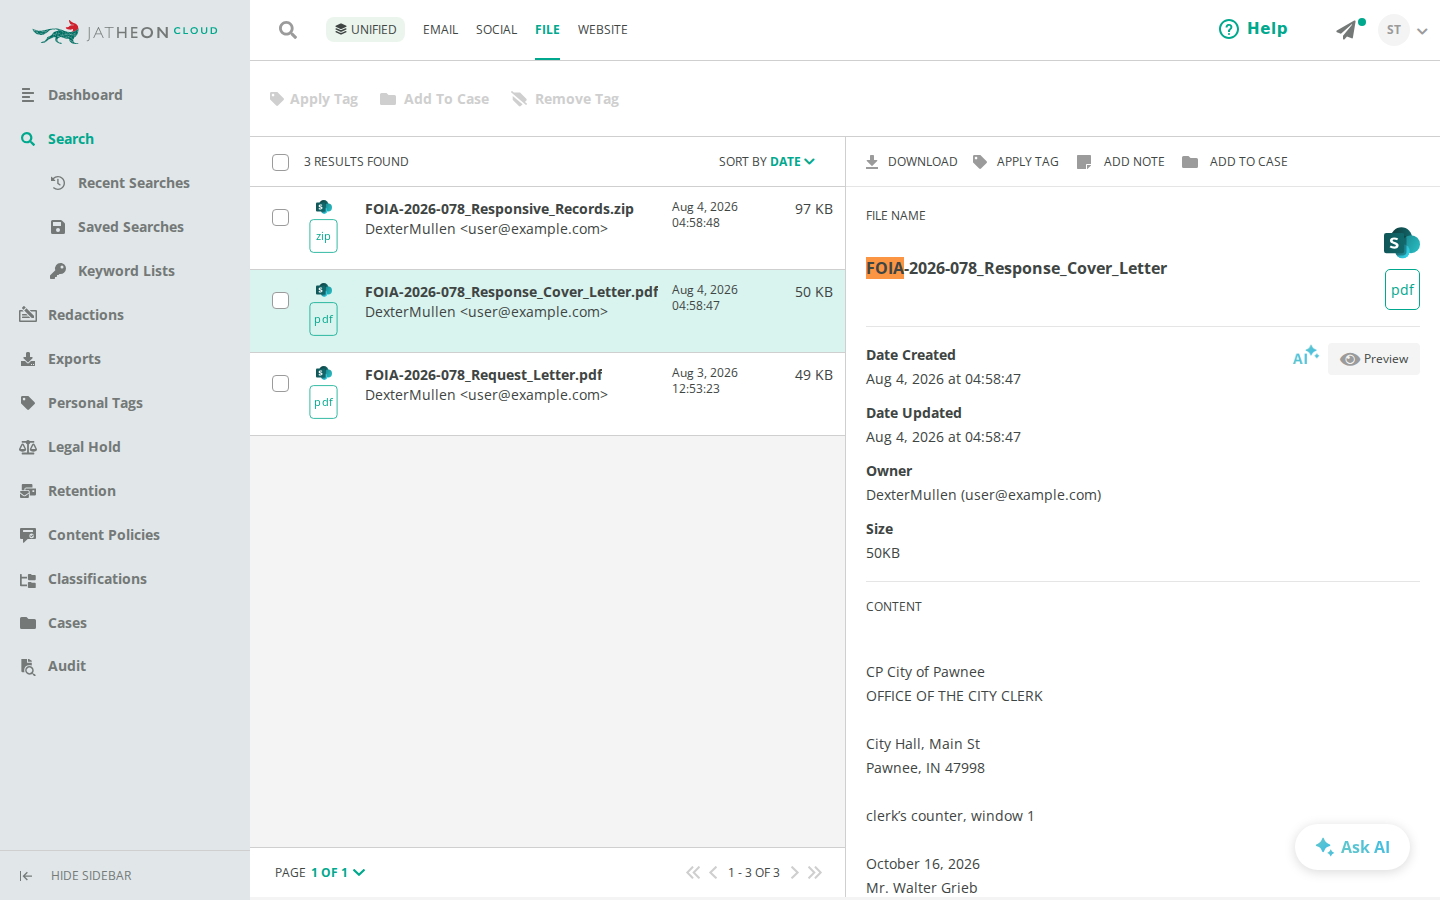Switch to the Website tab
The width and height of the screenshot is (1440, 900).
click(603, 30)
